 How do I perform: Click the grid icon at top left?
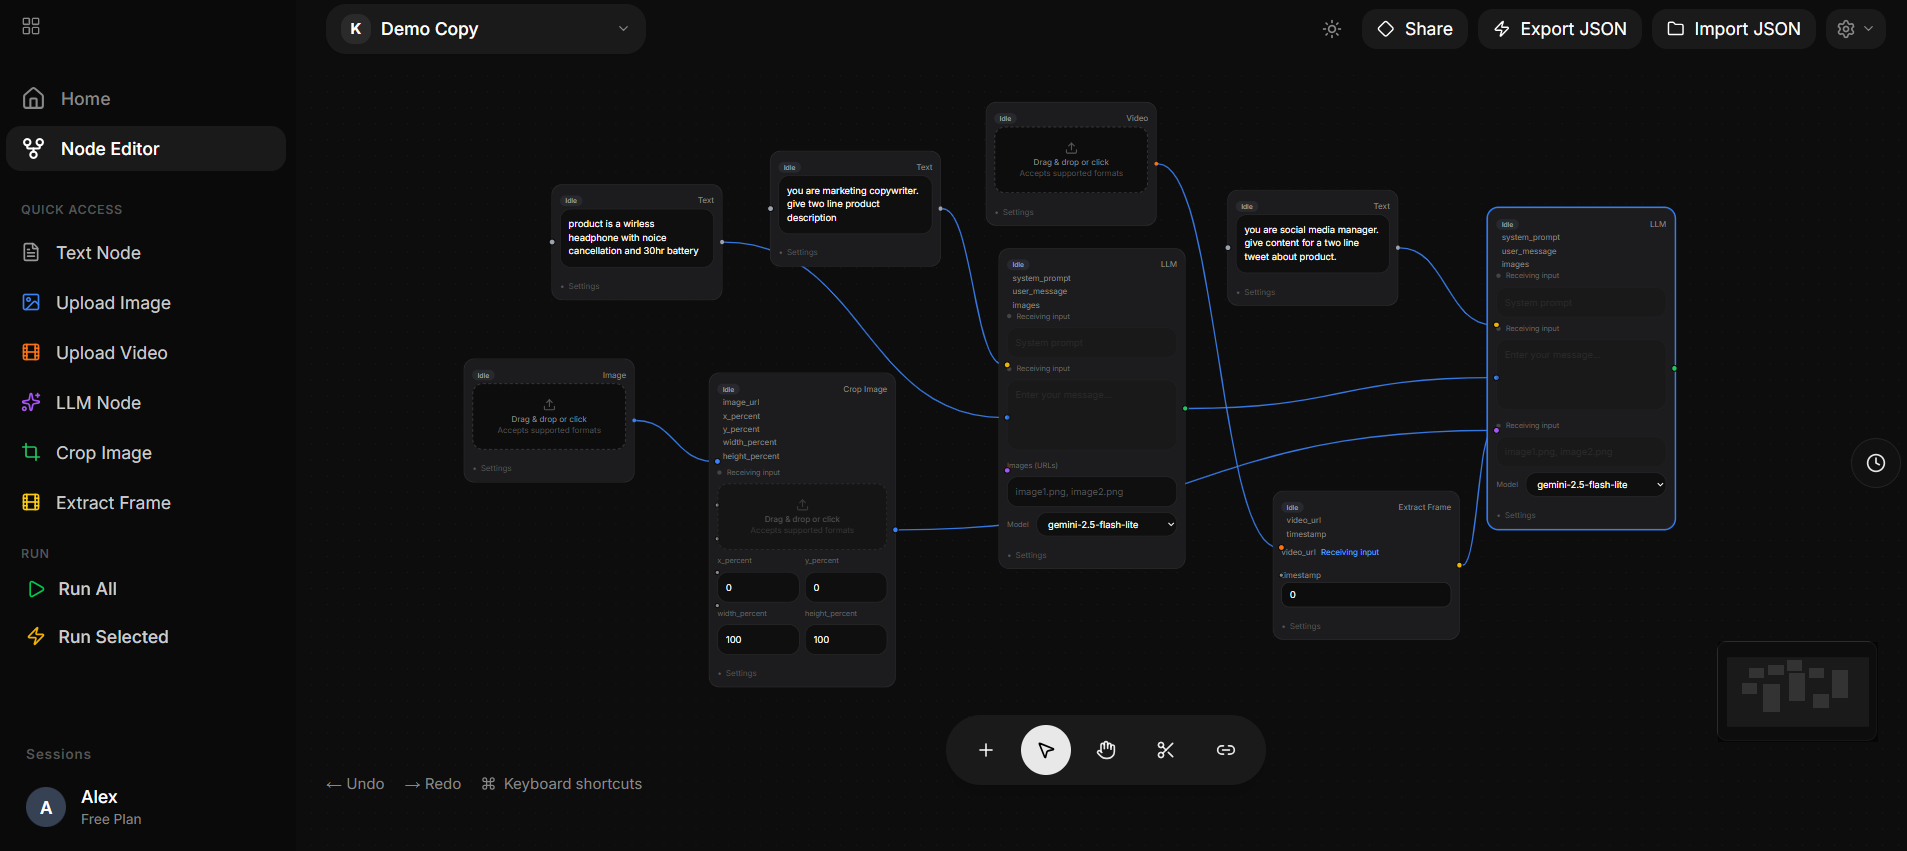pyautogui.click(x=31, y=26)
